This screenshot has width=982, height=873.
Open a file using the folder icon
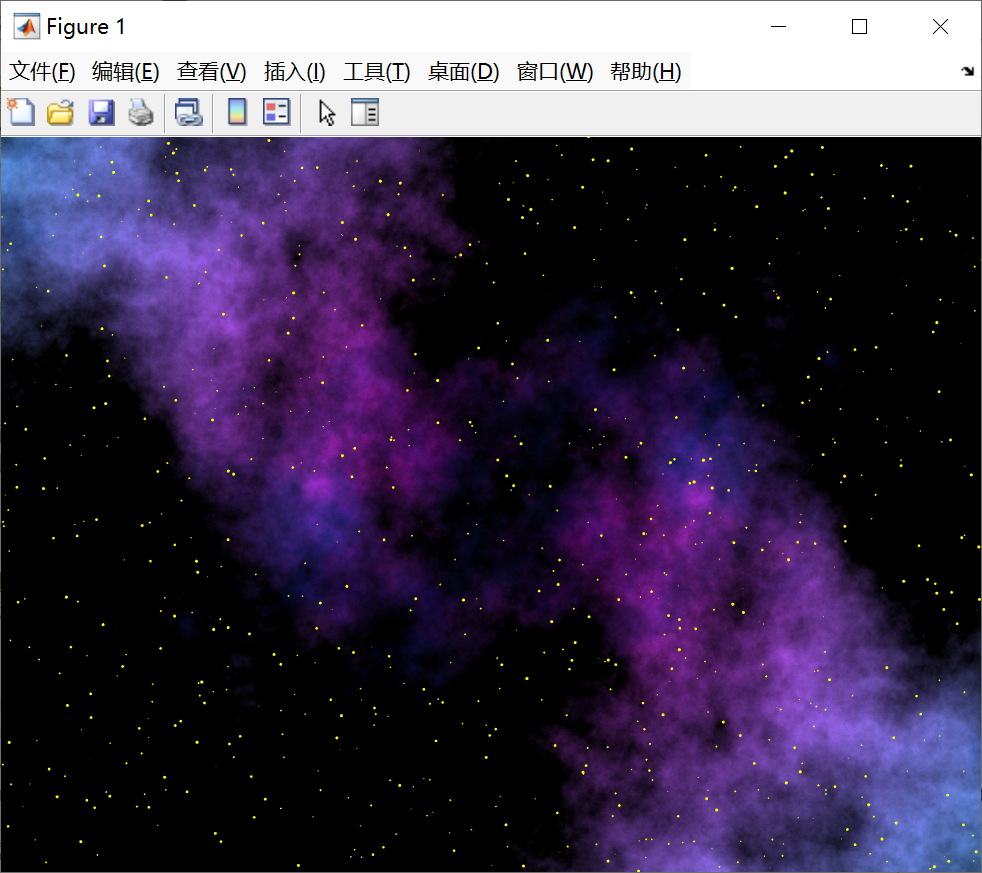pos(61,113)
